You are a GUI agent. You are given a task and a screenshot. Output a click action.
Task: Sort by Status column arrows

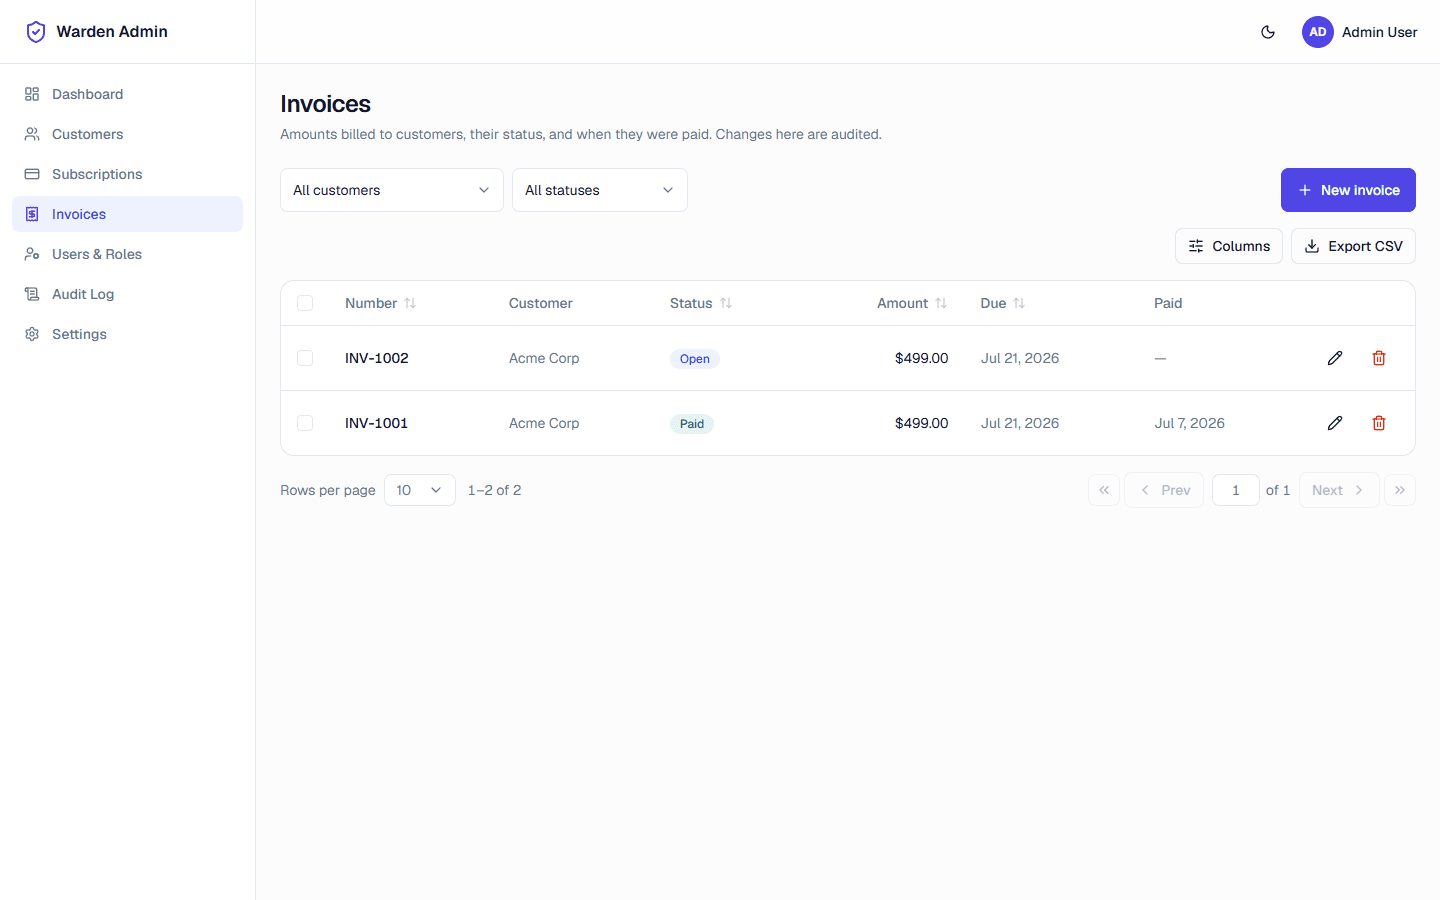click(x=726, y=303)
